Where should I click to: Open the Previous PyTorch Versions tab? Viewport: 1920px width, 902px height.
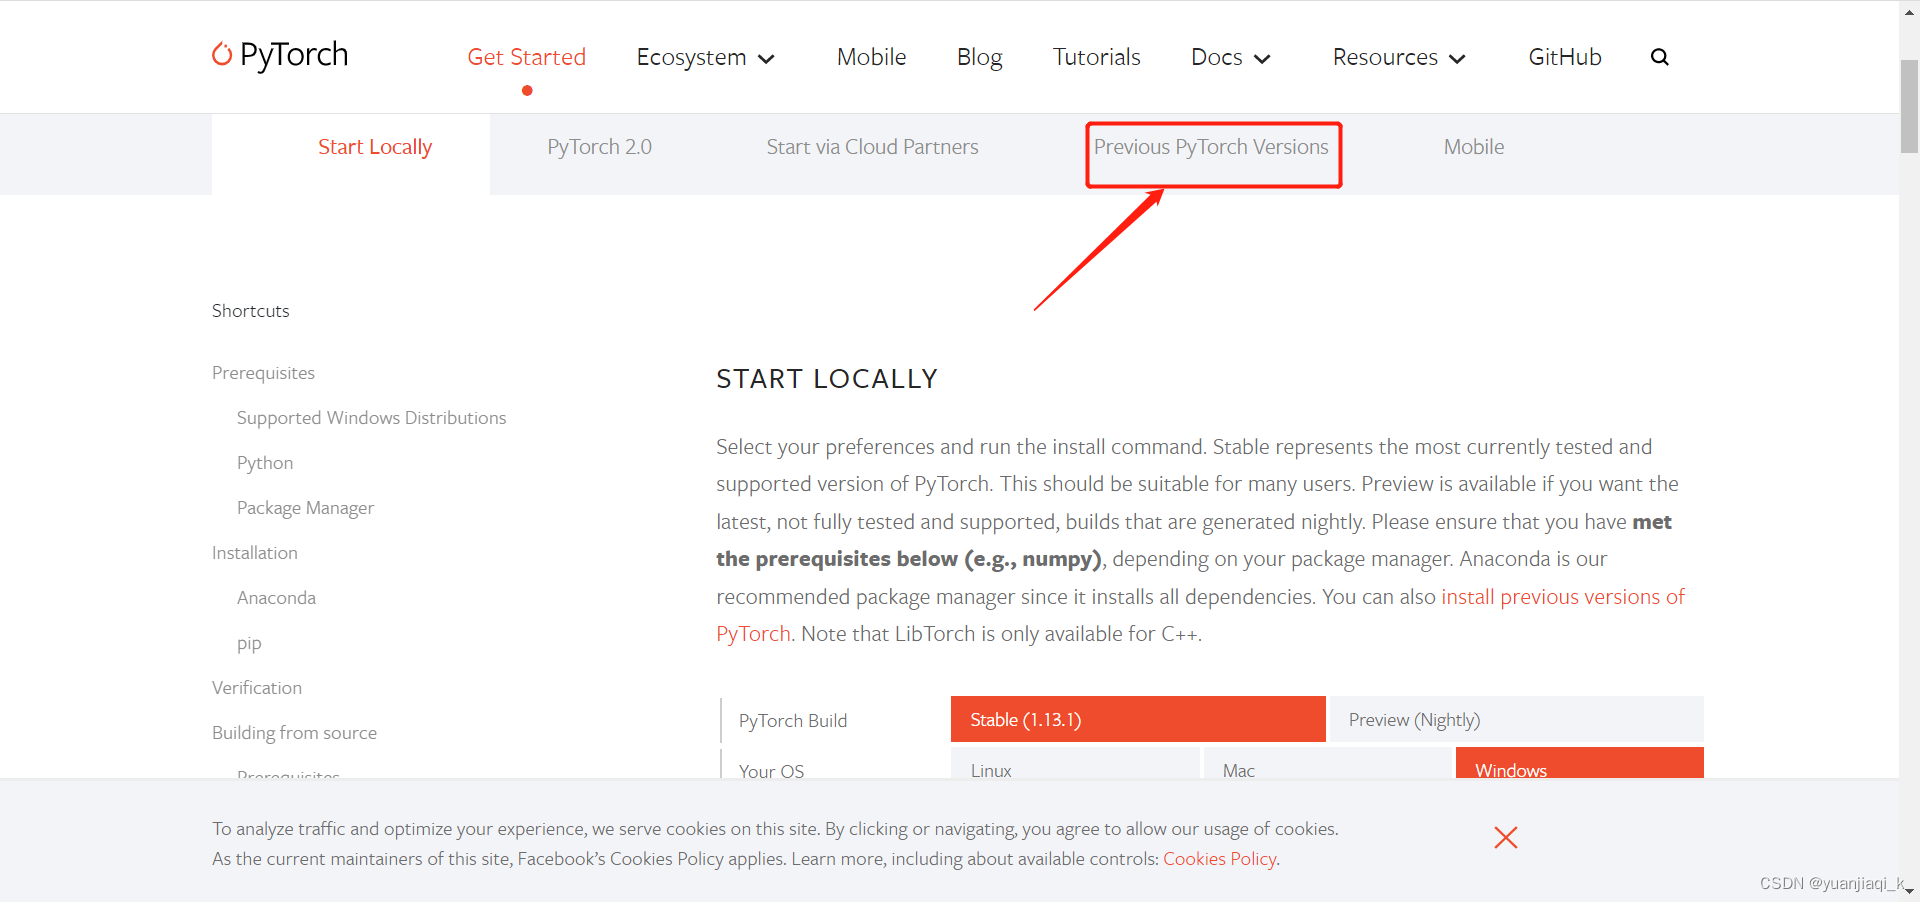[1211, 147]
